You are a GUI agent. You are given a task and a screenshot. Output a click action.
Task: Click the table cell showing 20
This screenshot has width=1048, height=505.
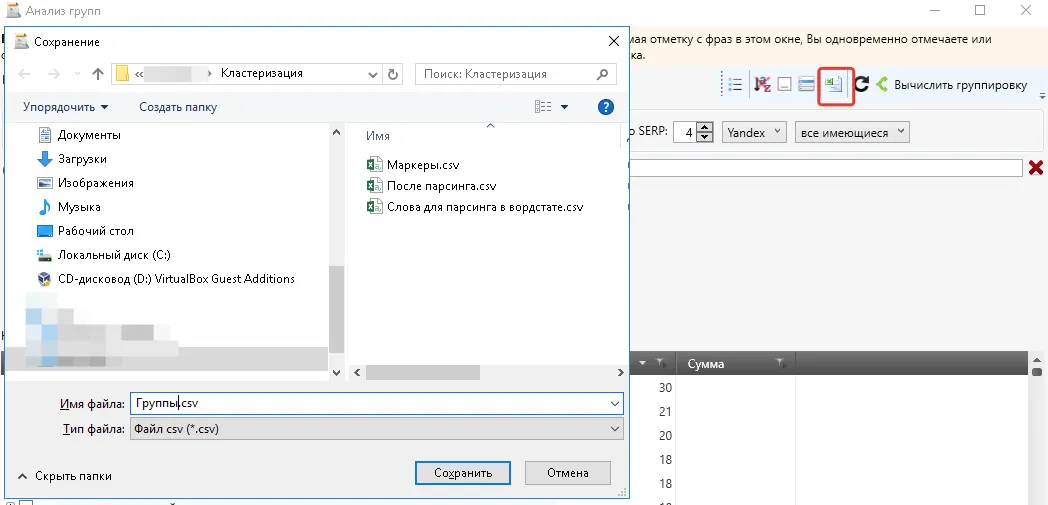665,436
